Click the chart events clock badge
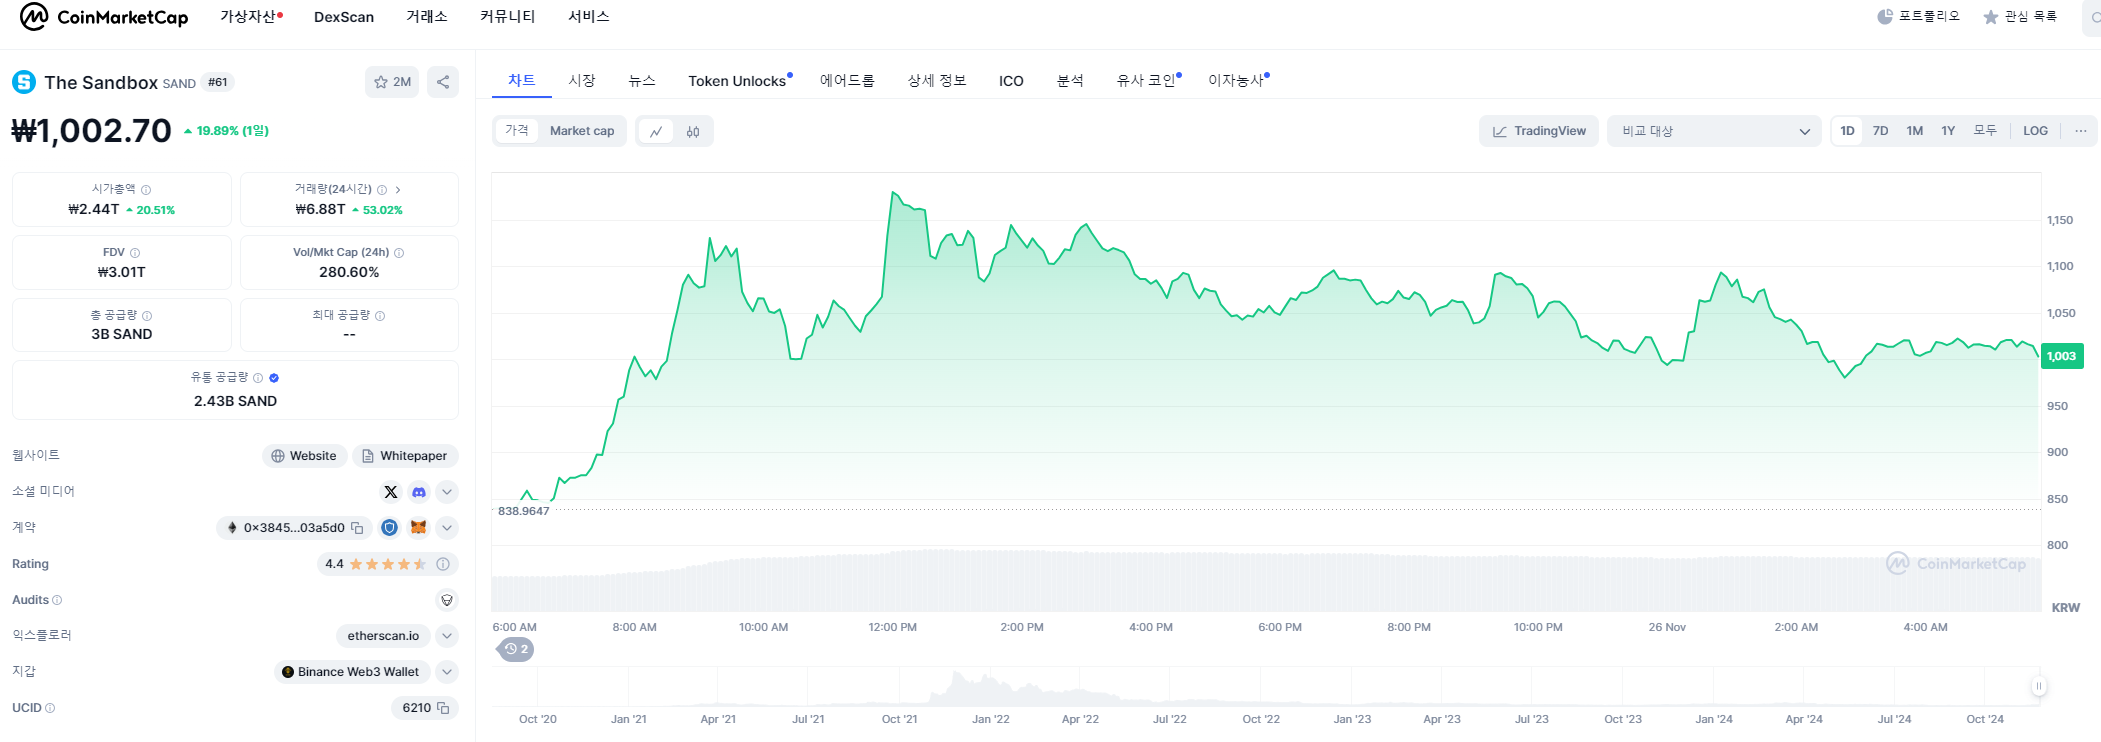The height and width of the screenshot is (742, 2101). coord(516,649)
